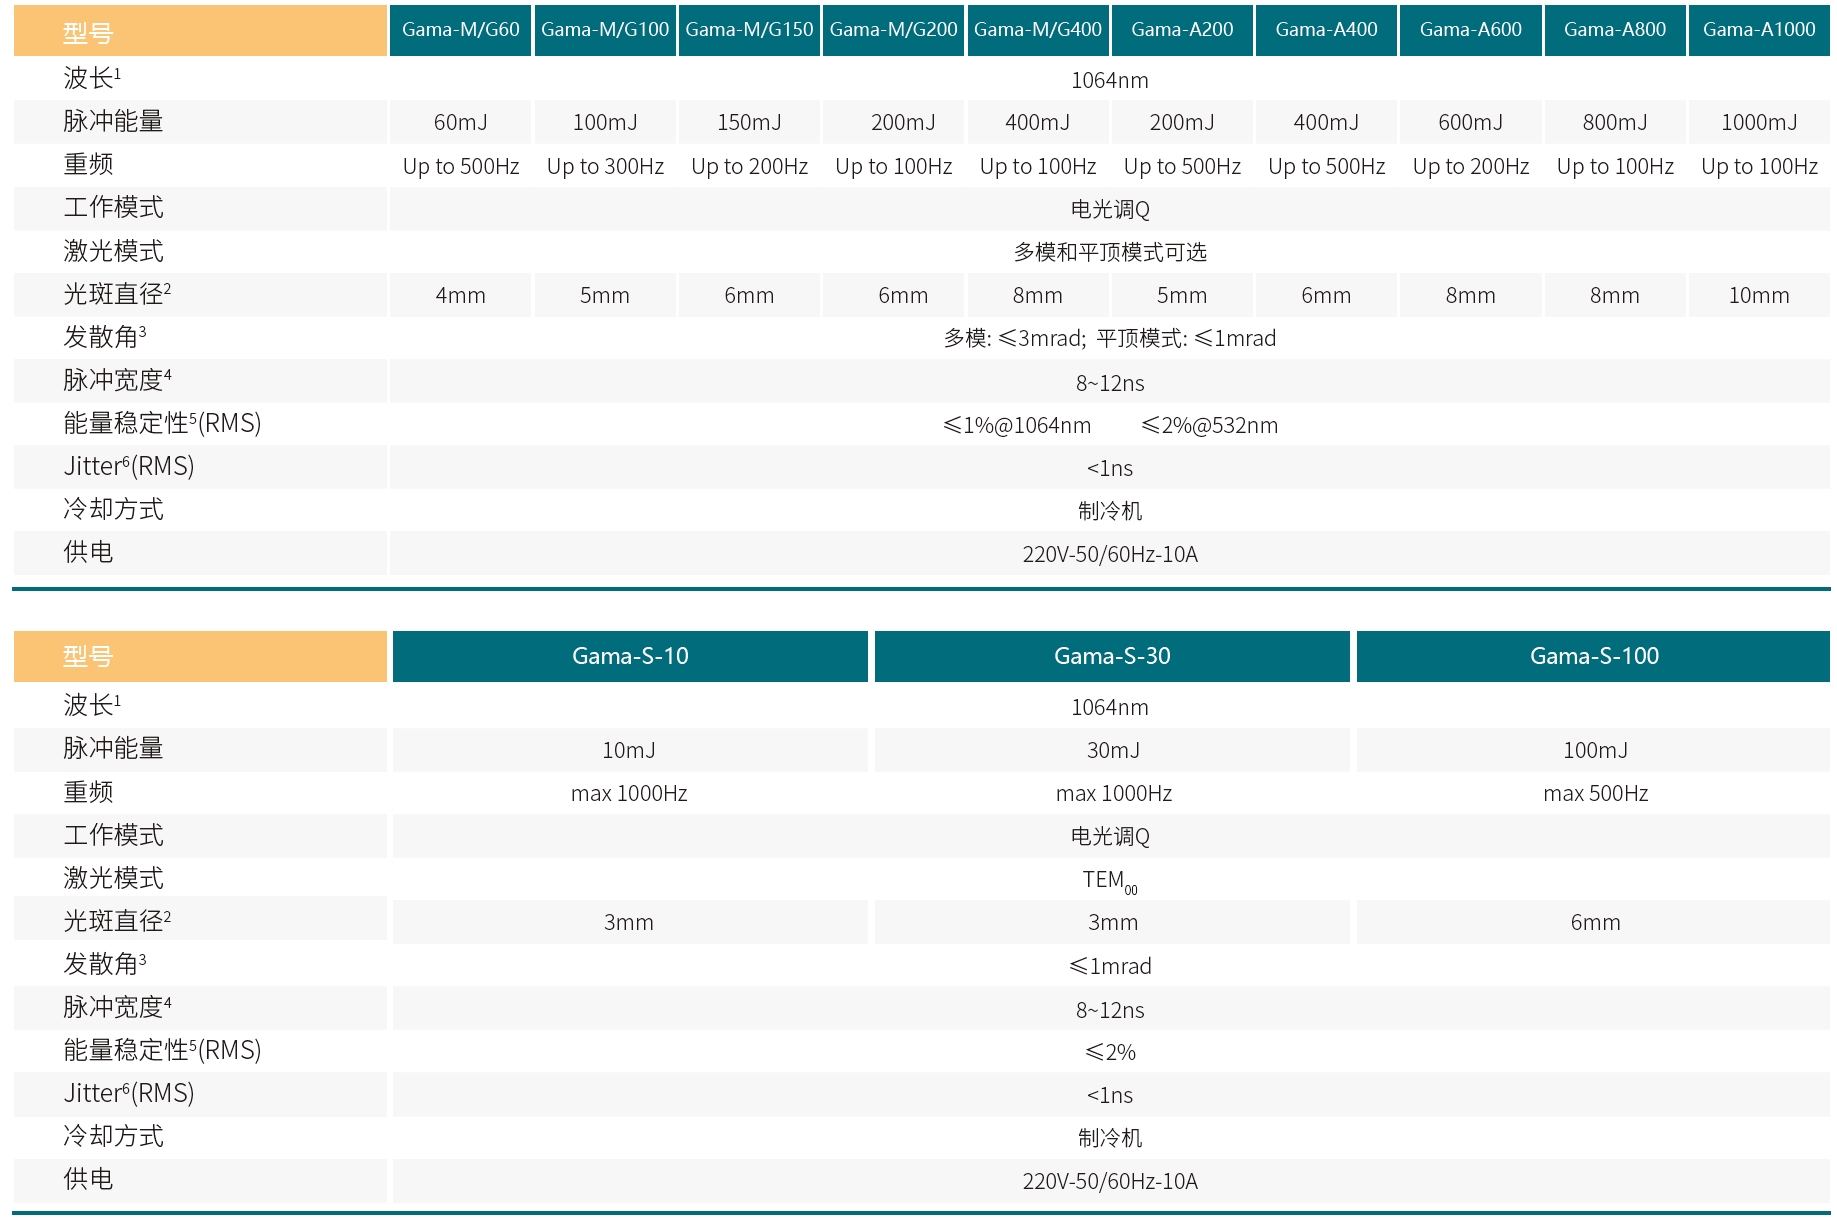
Task: Click the Gama-S-30 column header
Action: [x=1112, y=656]
